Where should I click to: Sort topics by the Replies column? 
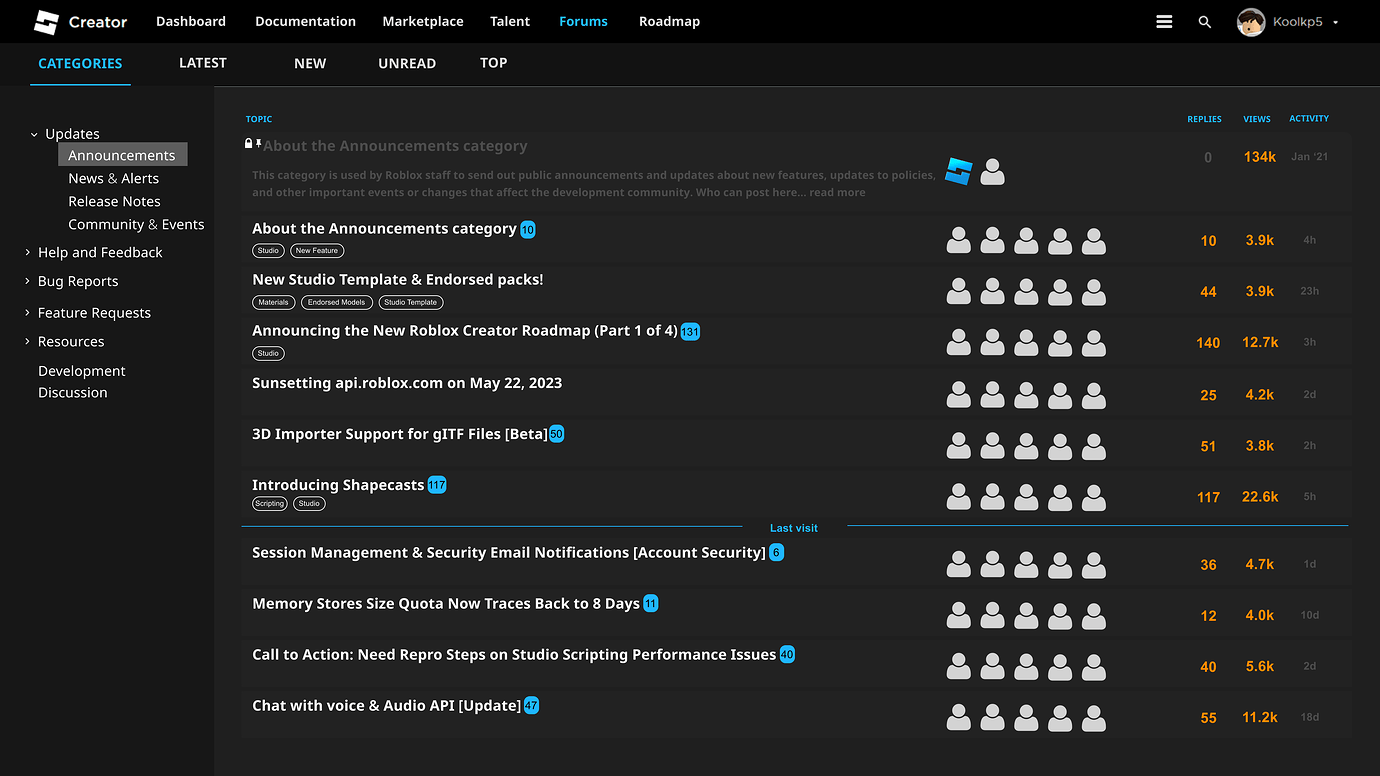pyautogui.click(x=1204, y=118)
